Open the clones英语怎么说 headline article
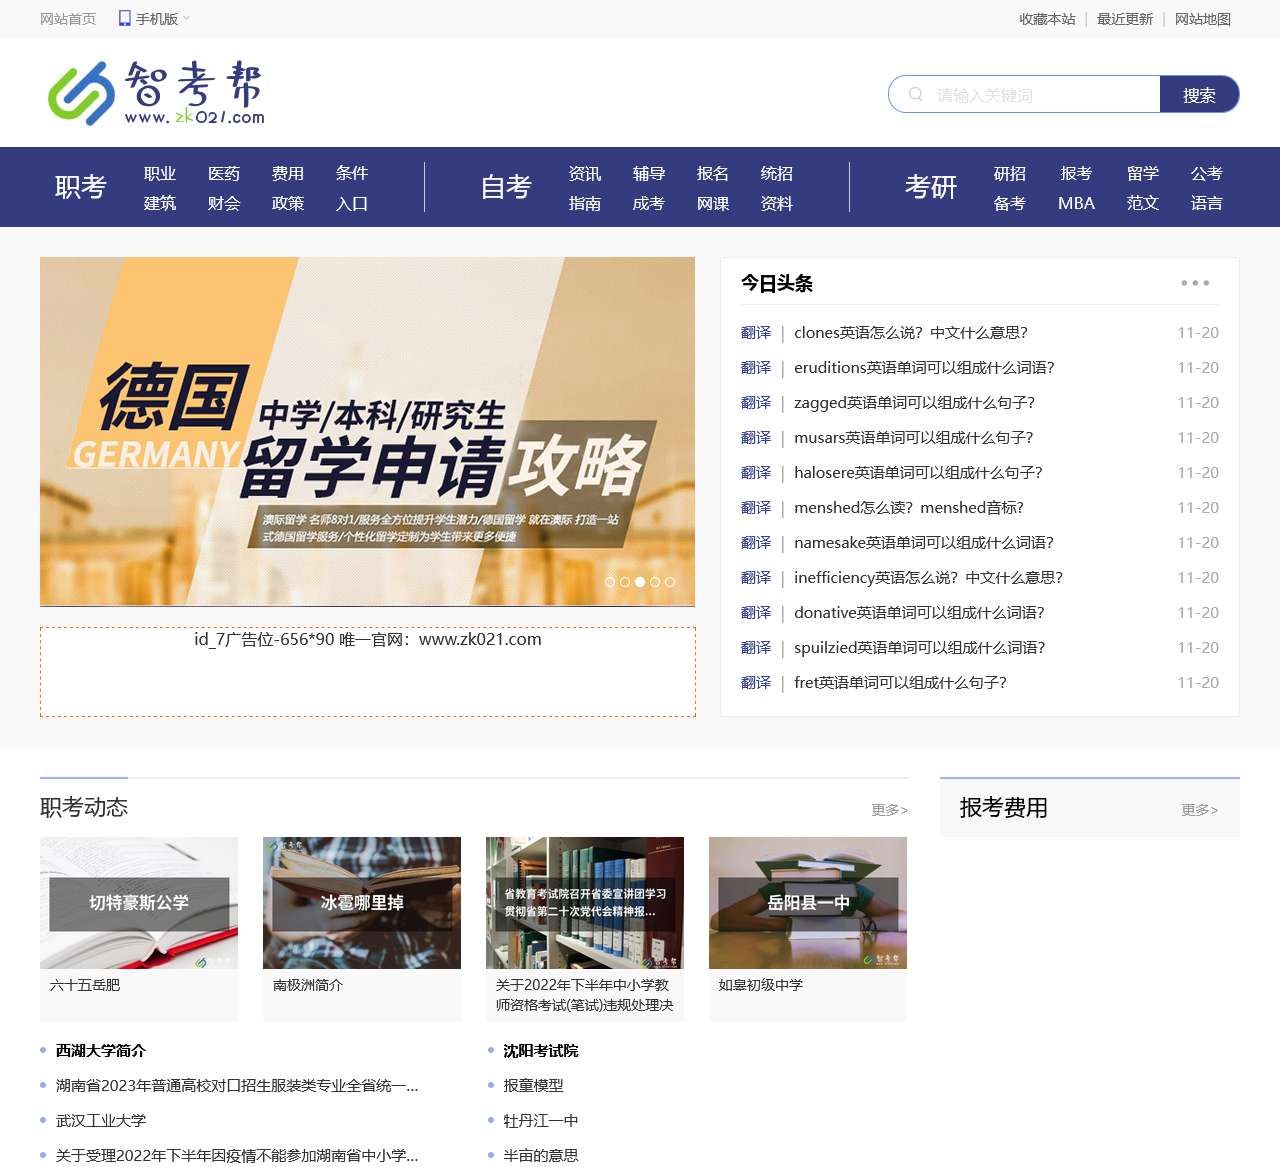The height and width of the screenshot is (1167, 1280). click(912, 332)
